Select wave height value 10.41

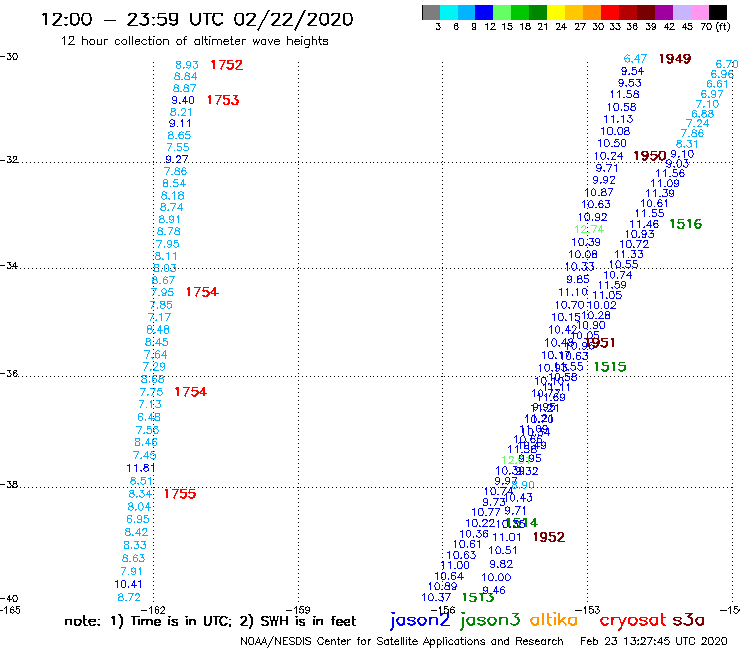pos(128,584)
